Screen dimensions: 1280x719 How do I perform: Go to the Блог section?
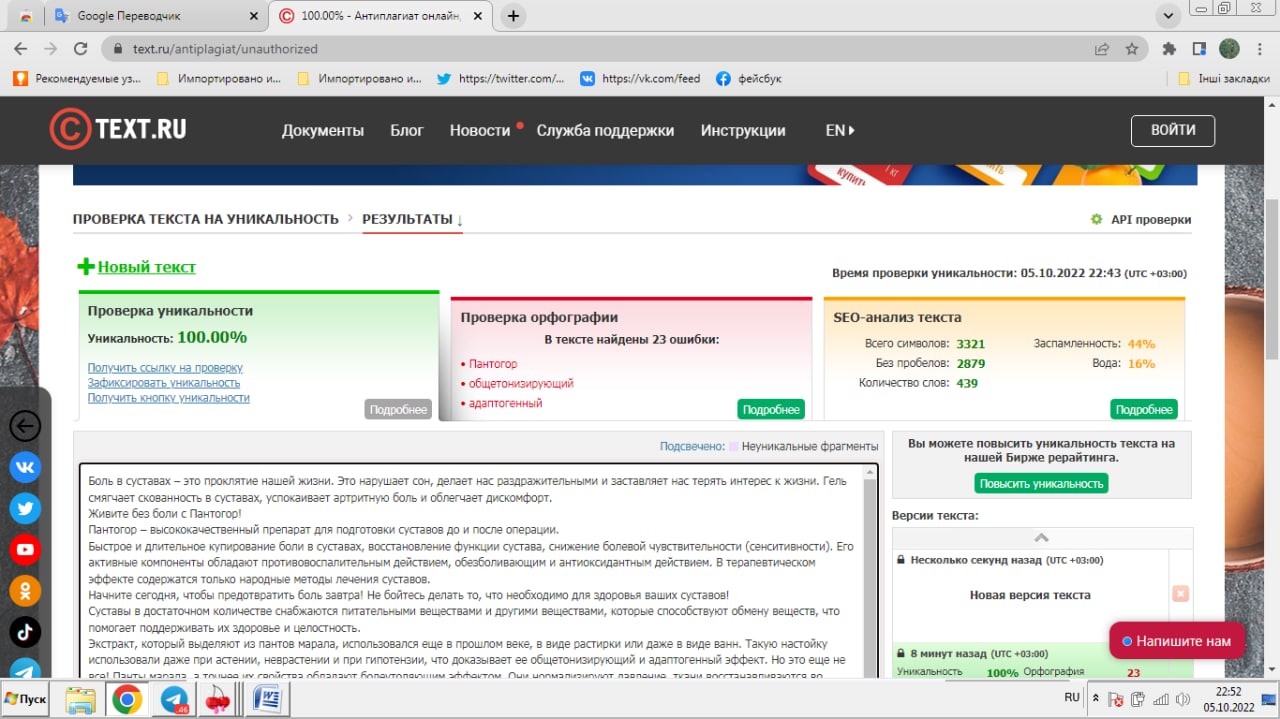coord(407,130)
